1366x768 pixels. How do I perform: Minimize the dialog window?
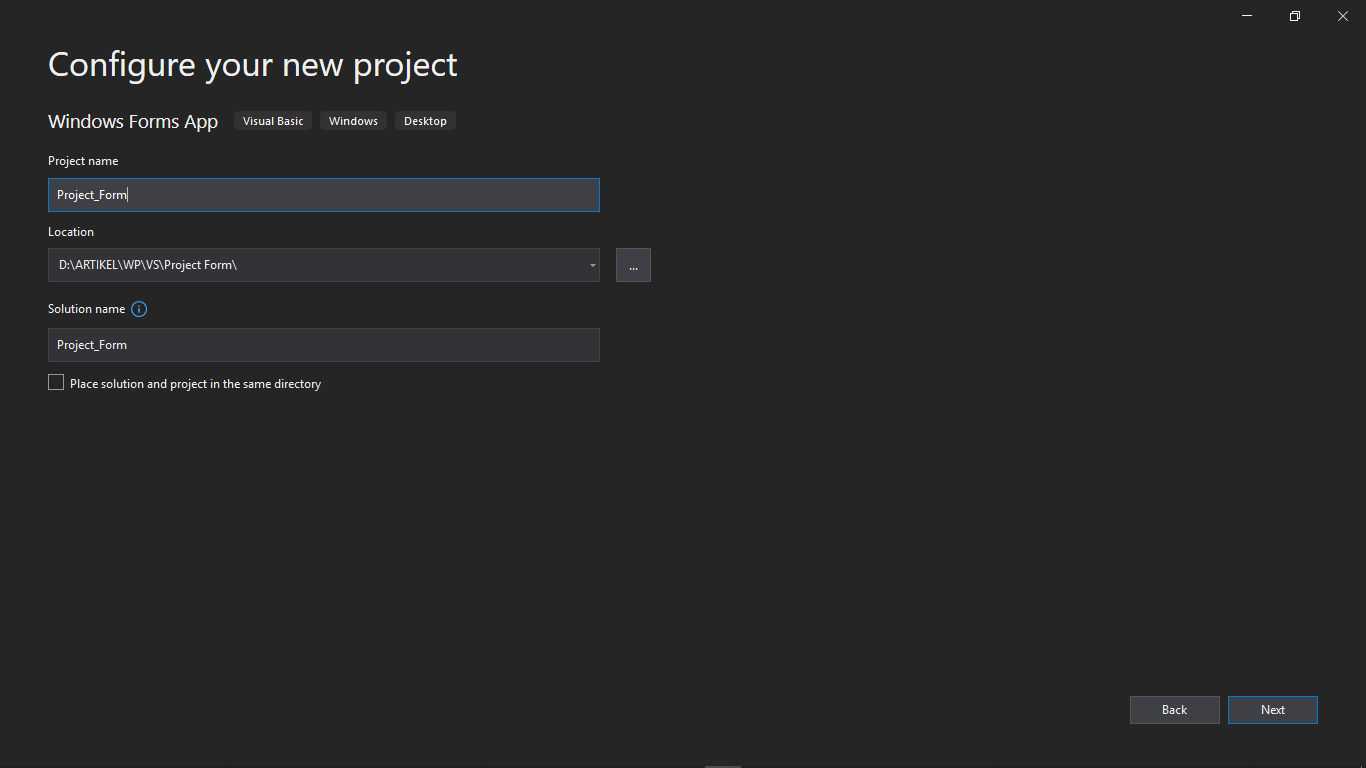[x=1247, y=16]
